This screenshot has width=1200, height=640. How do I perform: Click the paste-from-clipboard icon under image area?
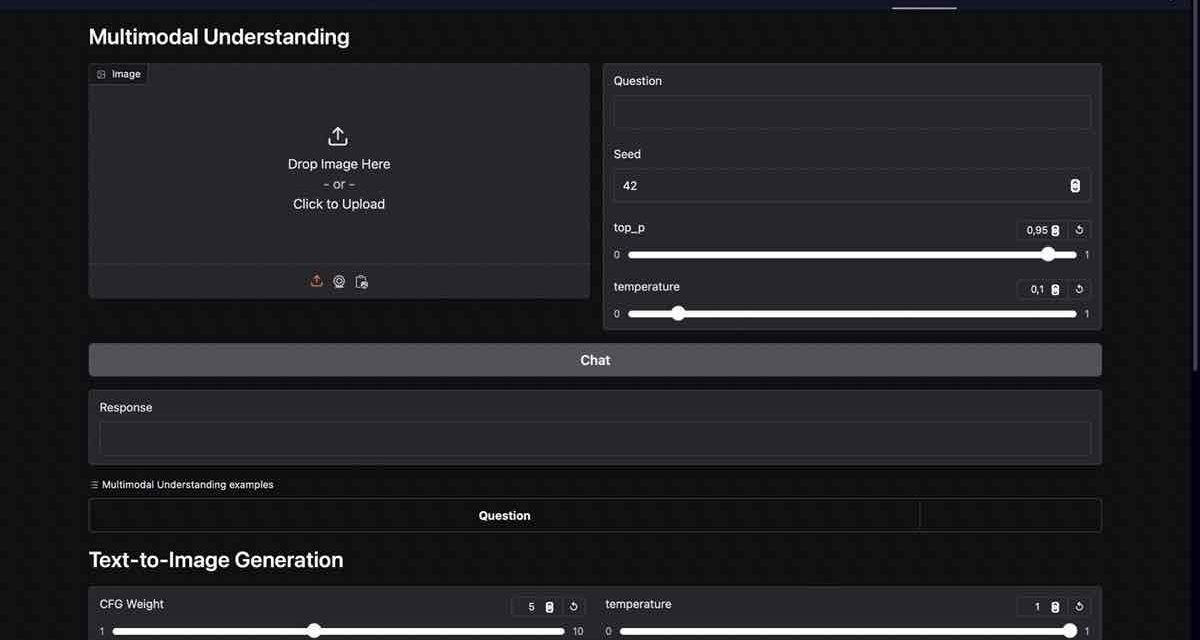pos(362,282)
